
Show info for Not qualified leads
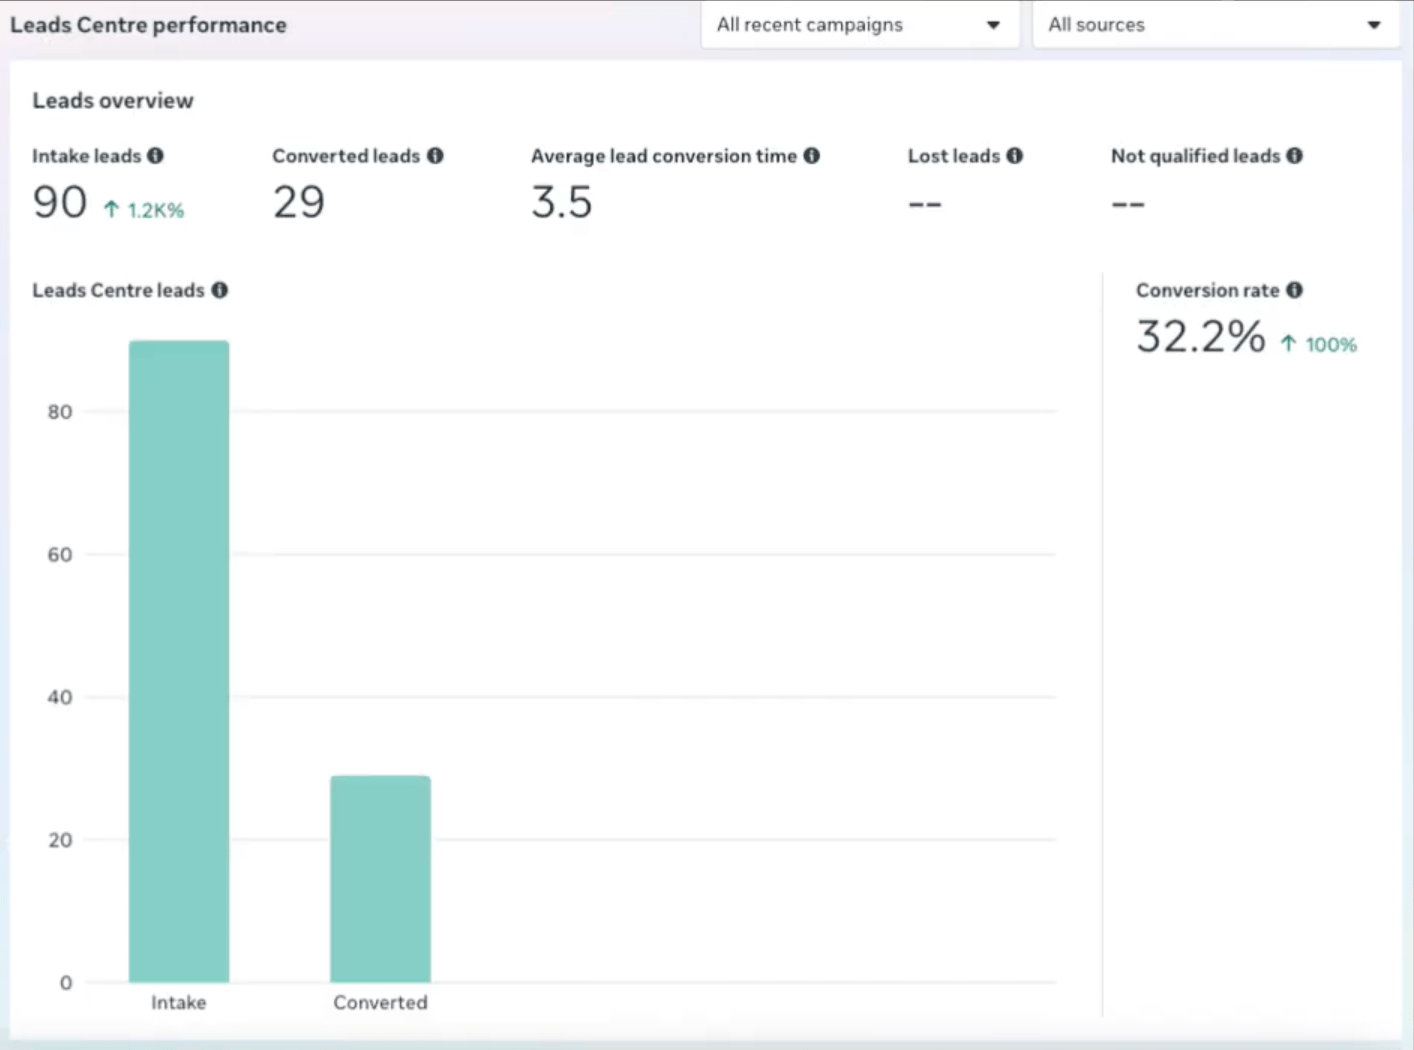tap(1295, 156)
